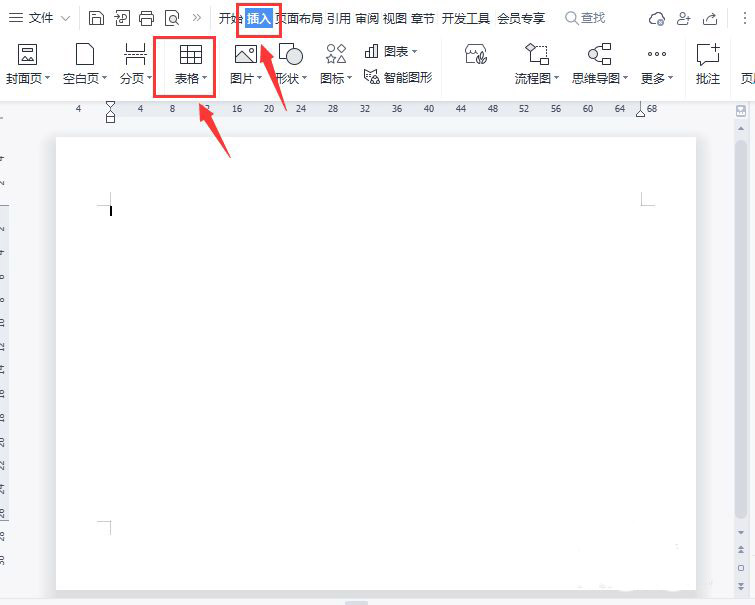Click the 分页 page break icon
755x605 pixels.
pos(135,54)
